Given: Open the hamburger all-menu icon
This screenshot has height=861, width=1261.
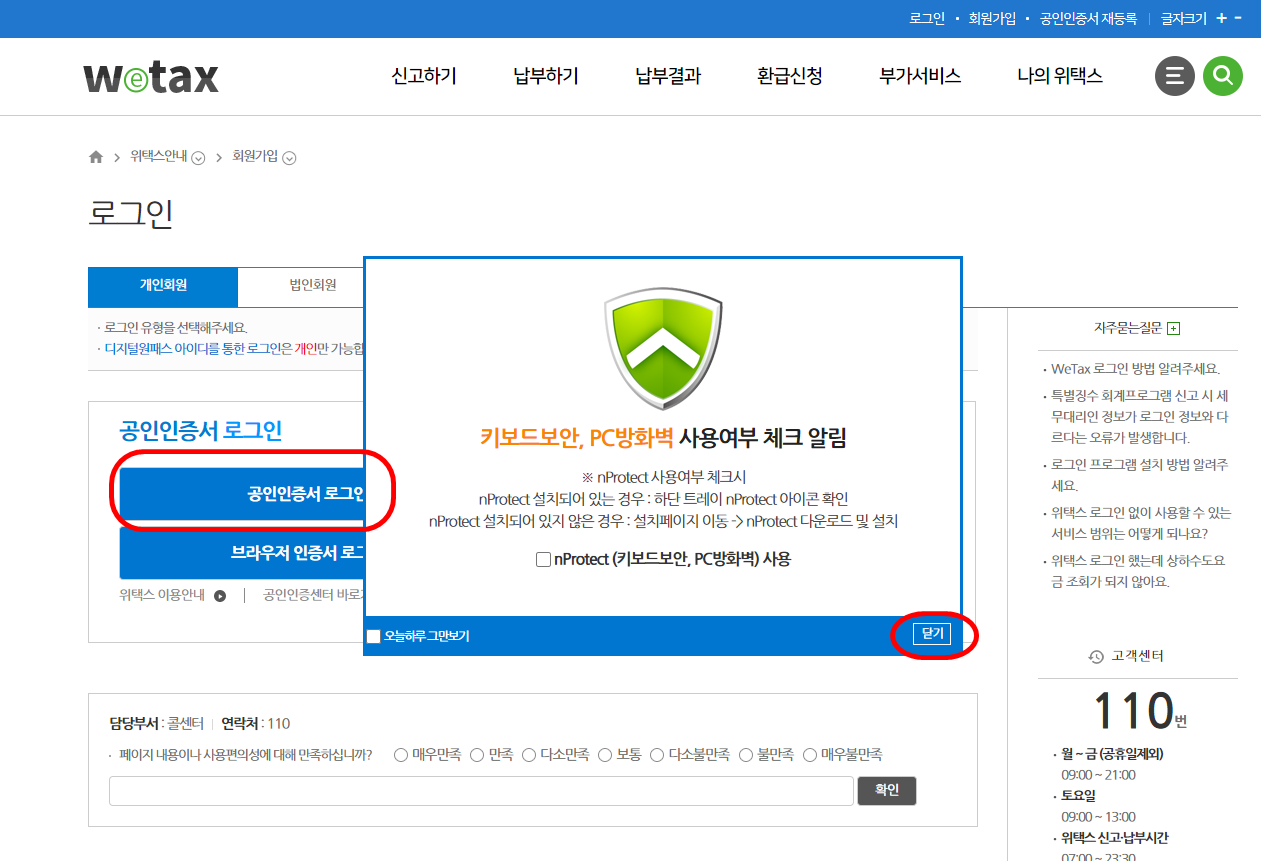Looking at the screenshot, I should pos(1174,76).
